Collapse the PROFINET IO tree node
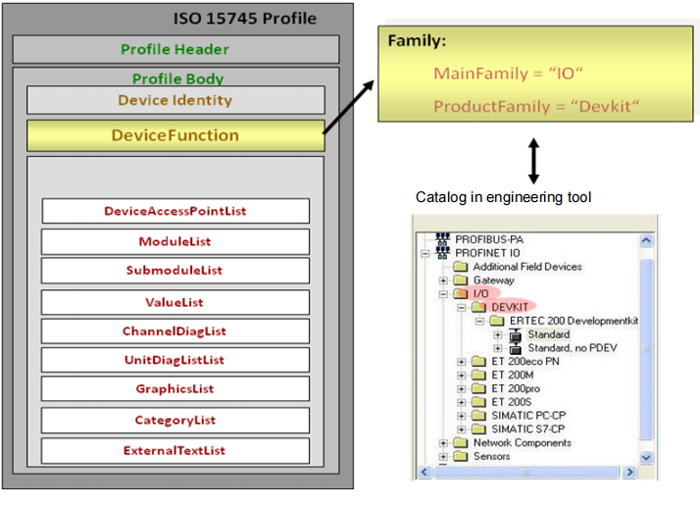The height and width of the screenshot is (507, 700). 424,254
